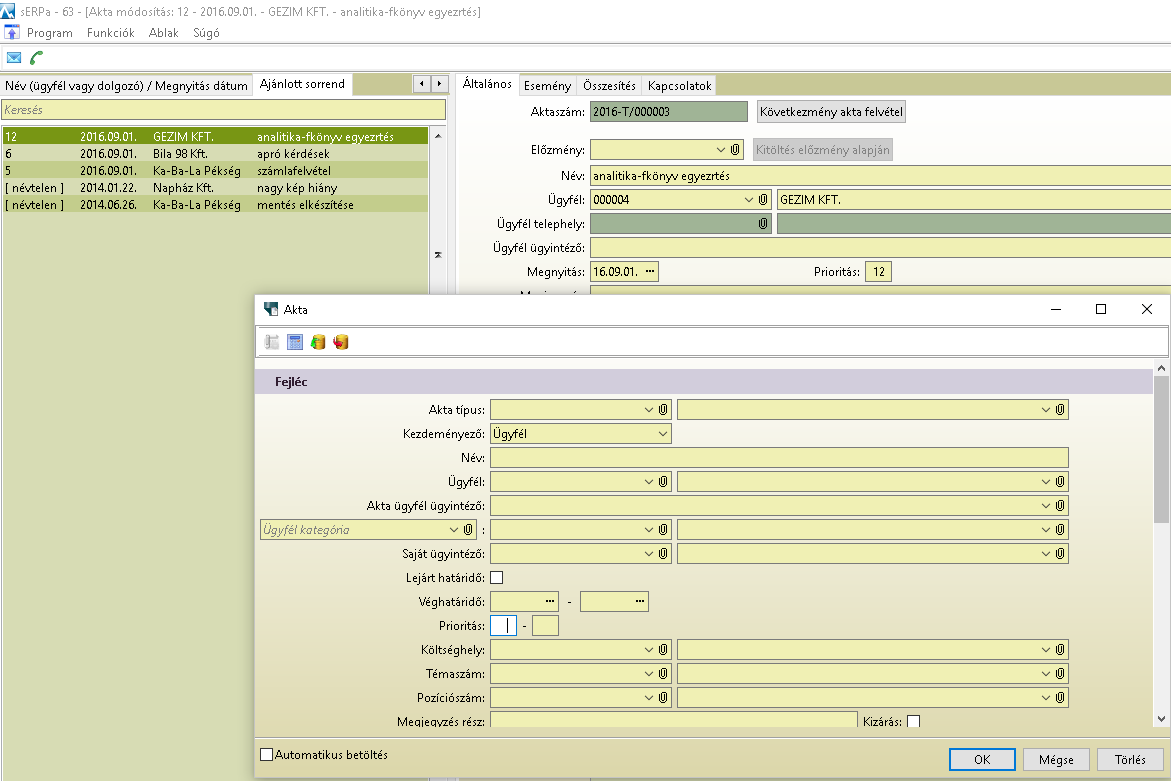
Task: Open Megnyitás date picker ellipsis button
Action: [650, 271]
